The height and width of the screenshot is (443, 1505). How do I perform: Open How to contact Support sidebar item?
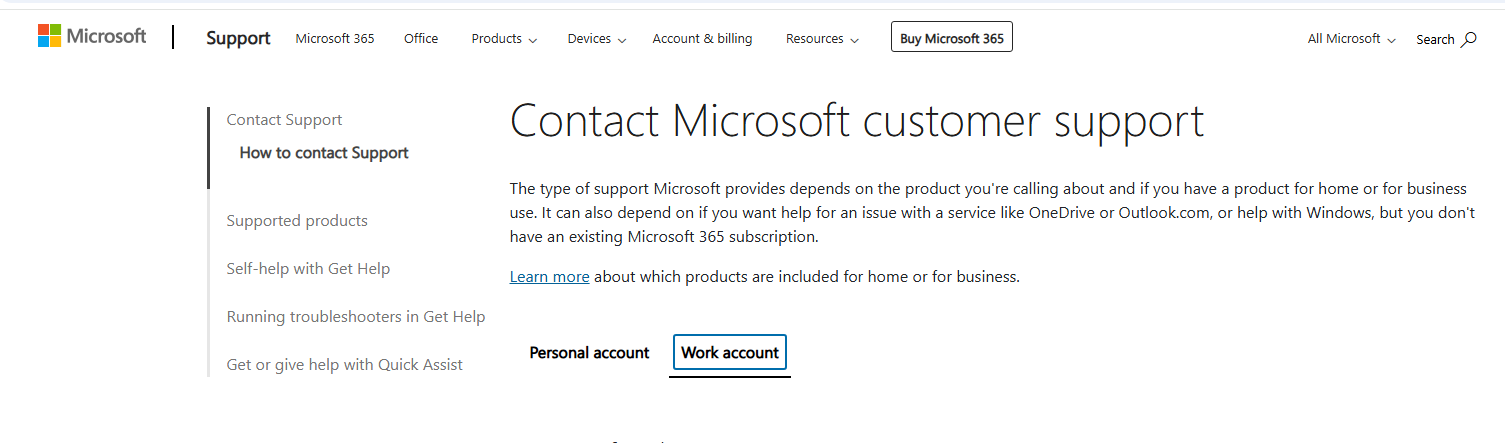click(x=324, y=153)
